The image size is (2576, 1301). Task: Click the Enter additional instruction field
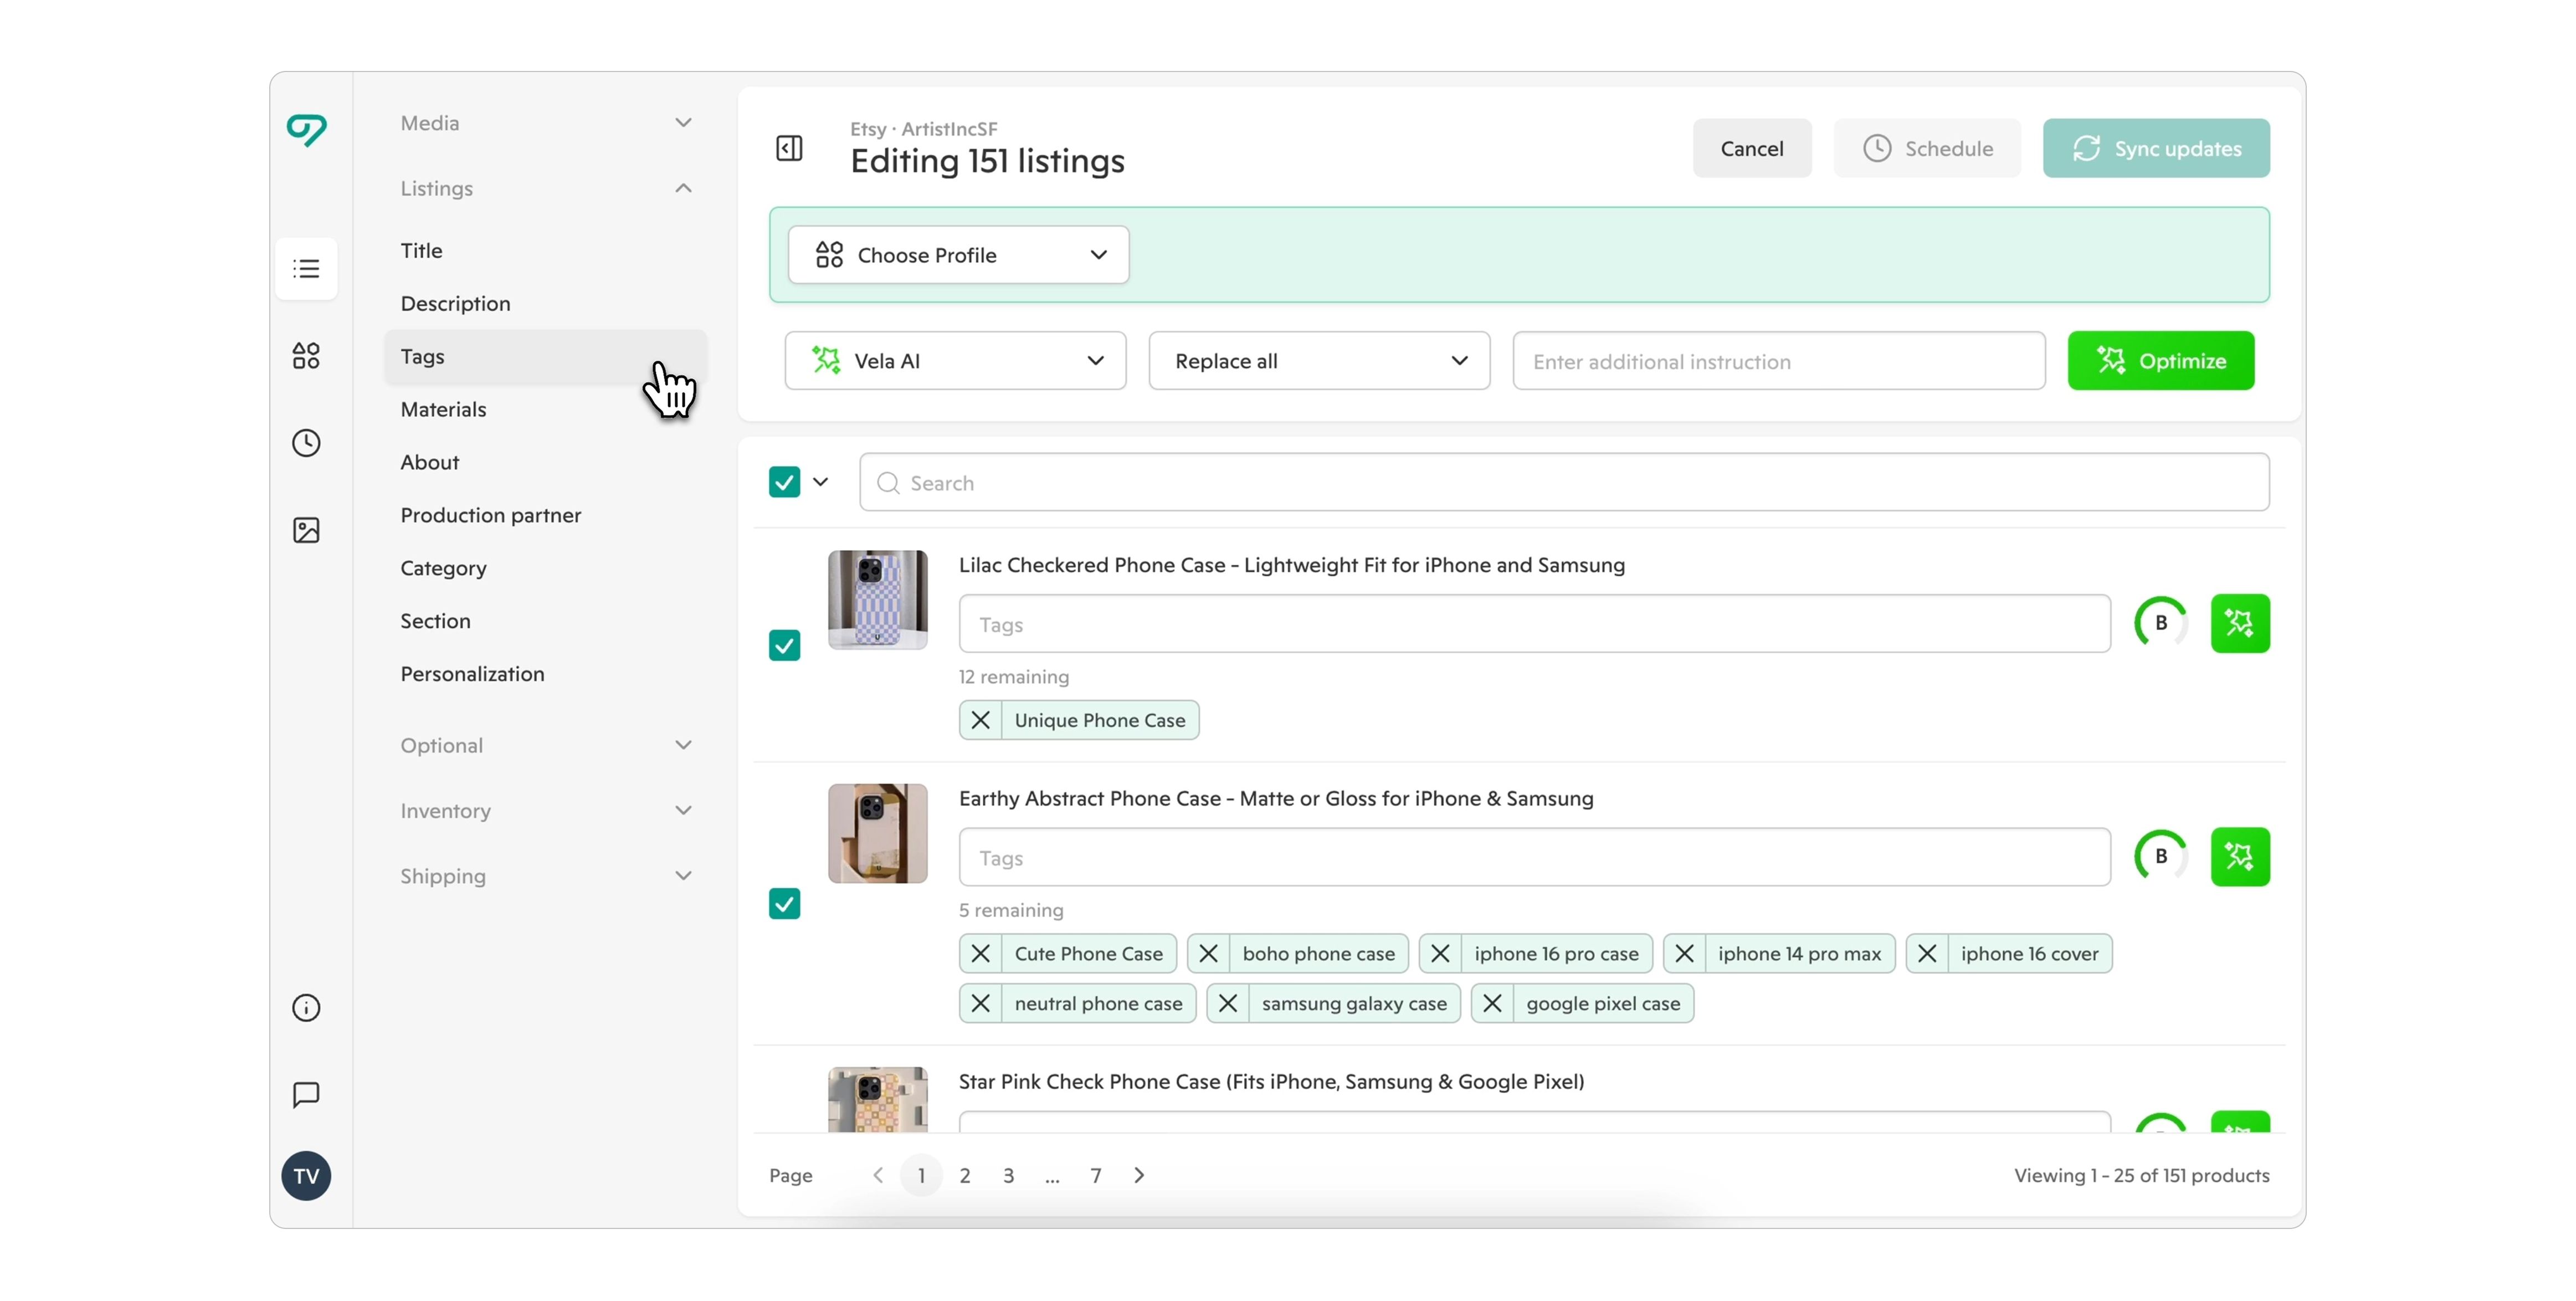(x=1778, y=361)
